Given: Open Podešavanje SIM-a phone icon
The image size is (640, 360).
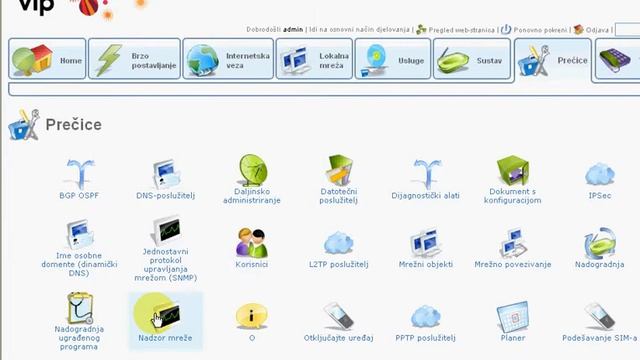Looking at the screenshot, I should 600,316.
